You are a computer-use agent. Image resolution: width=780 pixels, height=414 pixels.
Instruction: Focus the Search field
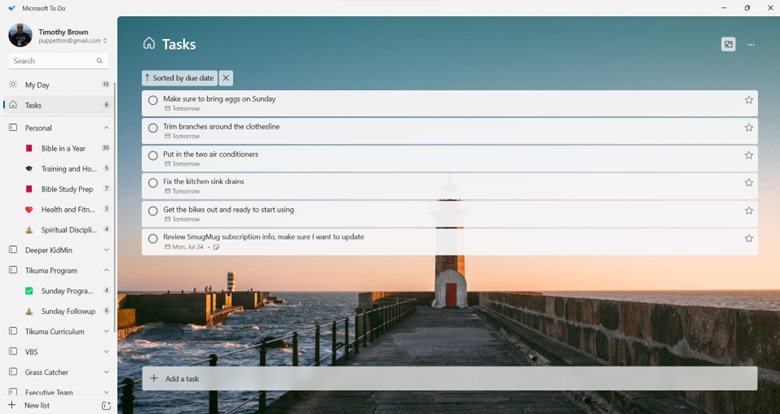58,61
